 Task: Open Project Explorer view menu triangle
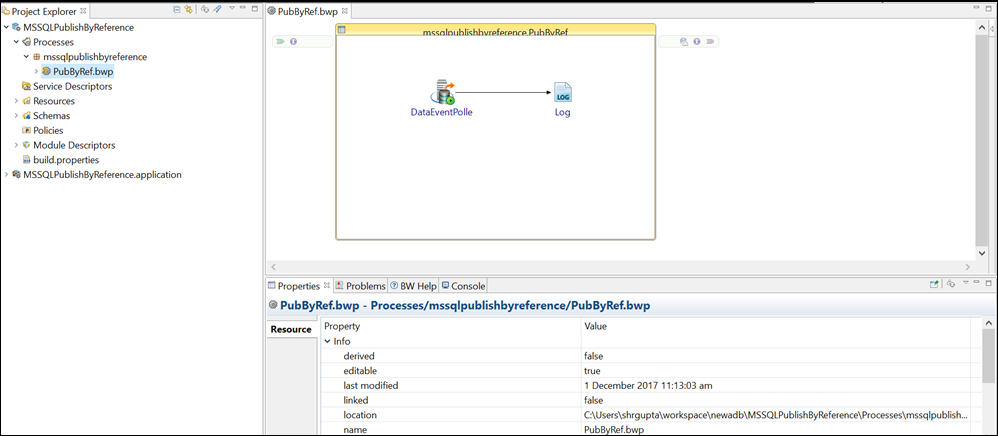point(232,9)
